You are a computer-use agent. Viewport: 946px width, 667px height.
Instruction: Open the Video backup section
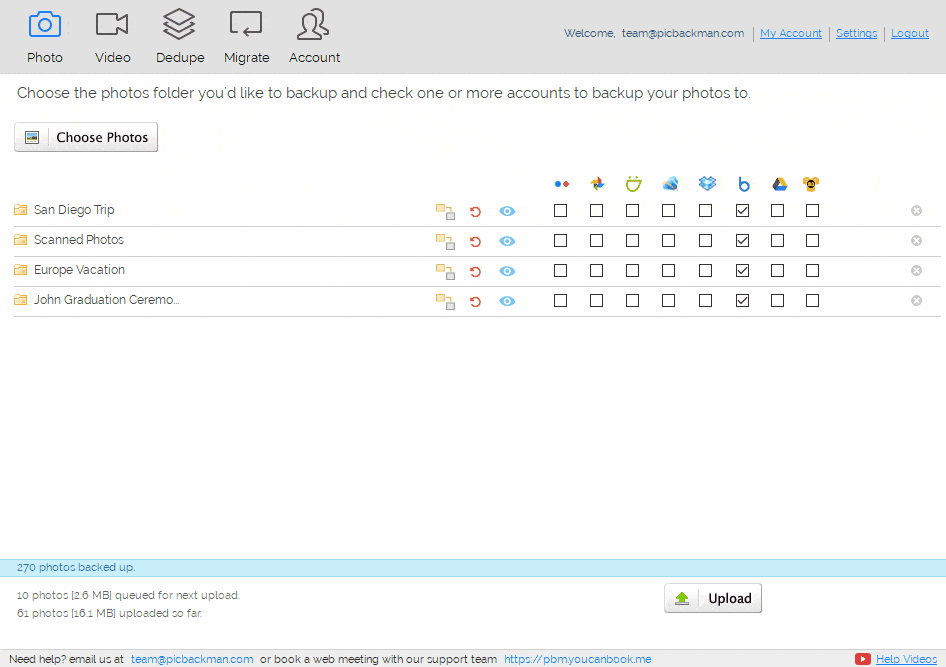(x=112, y=36)
